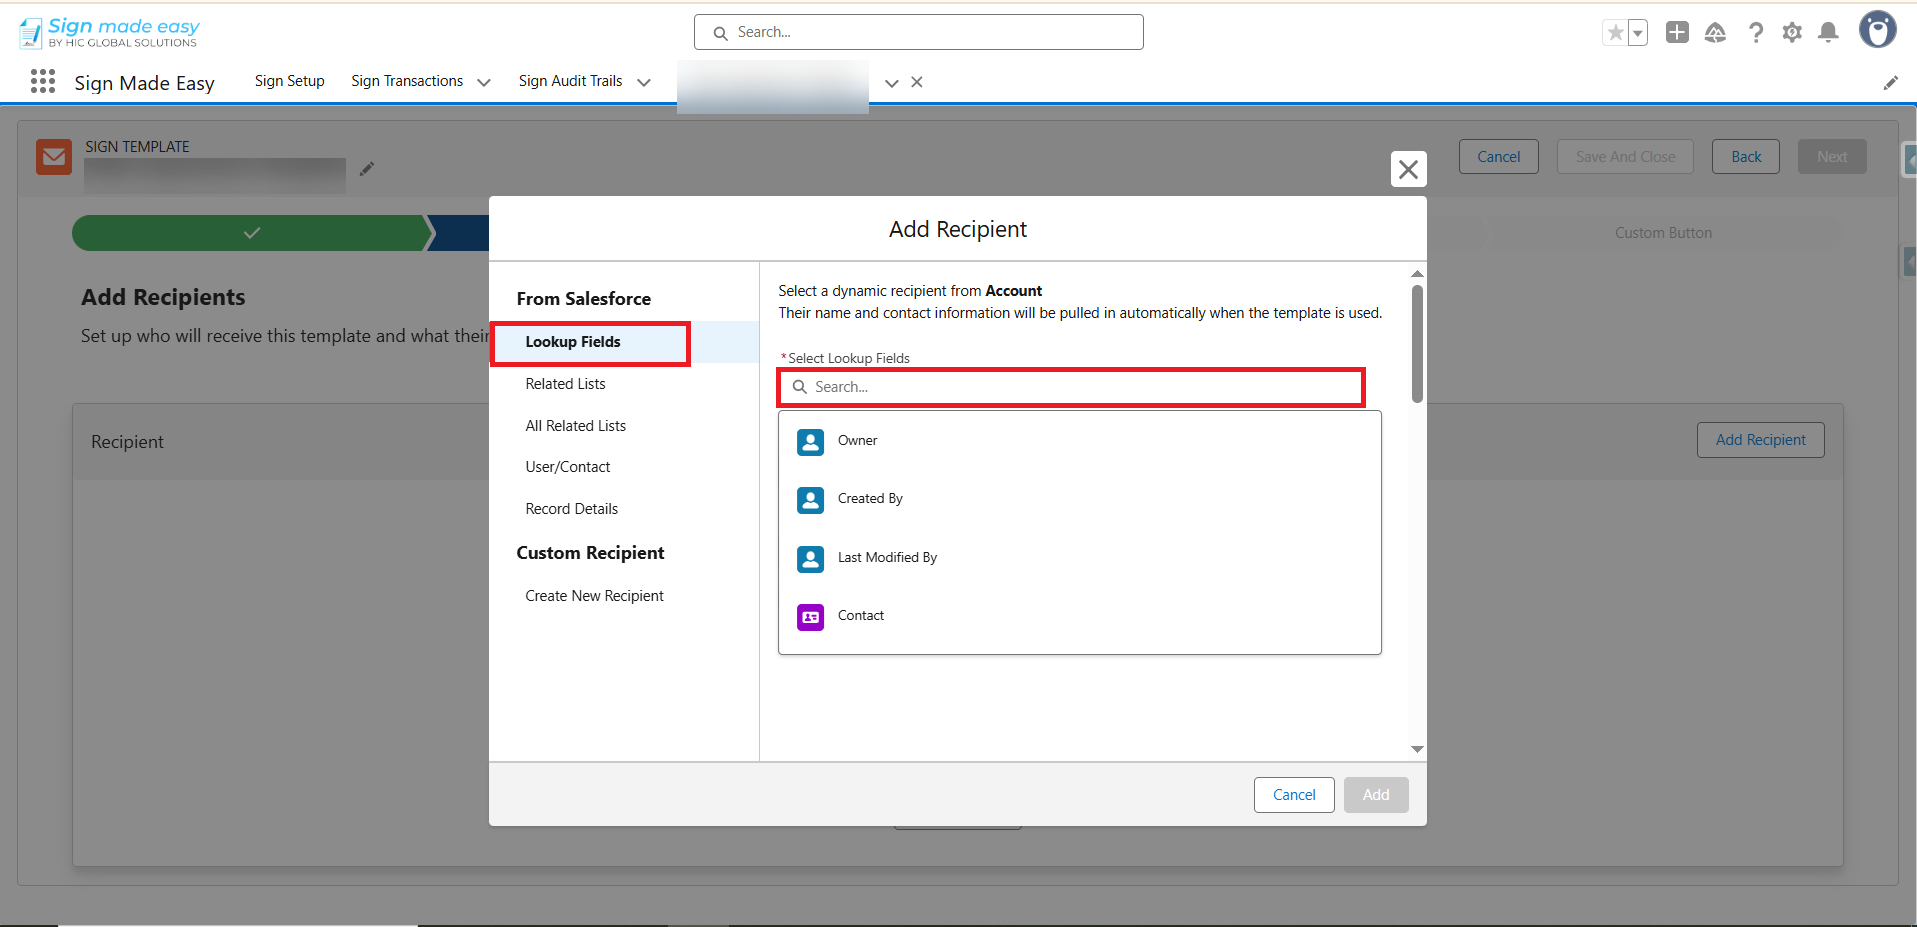Click the modal's vertical scrollbar

tap(1417, 343)
